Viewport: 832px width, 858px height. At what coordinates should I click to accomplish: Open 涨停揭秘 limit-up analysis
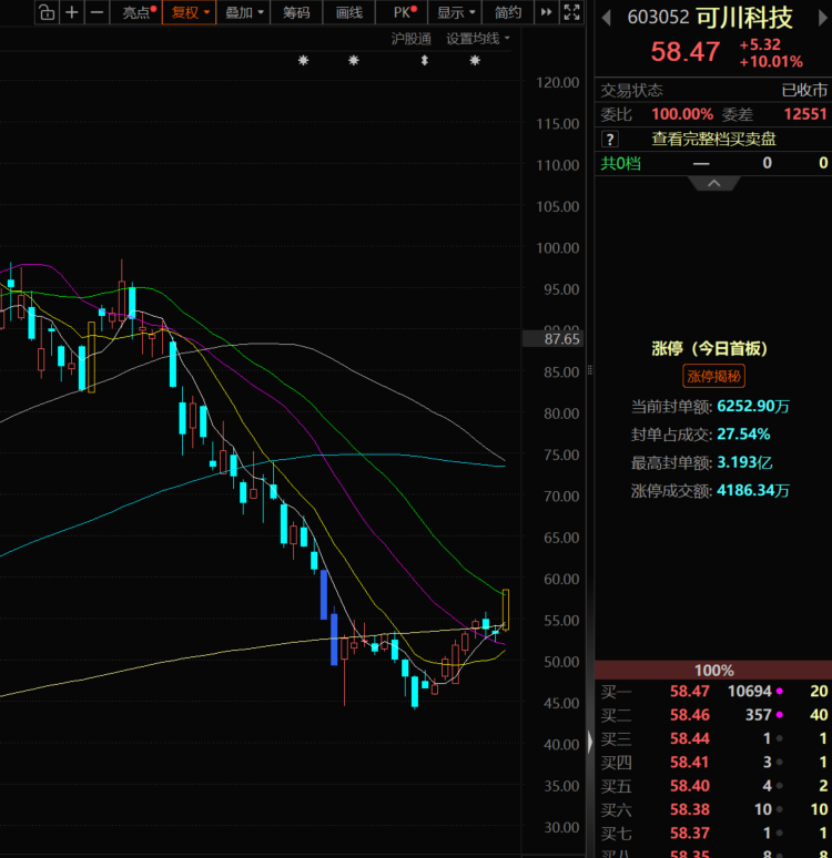714,376
